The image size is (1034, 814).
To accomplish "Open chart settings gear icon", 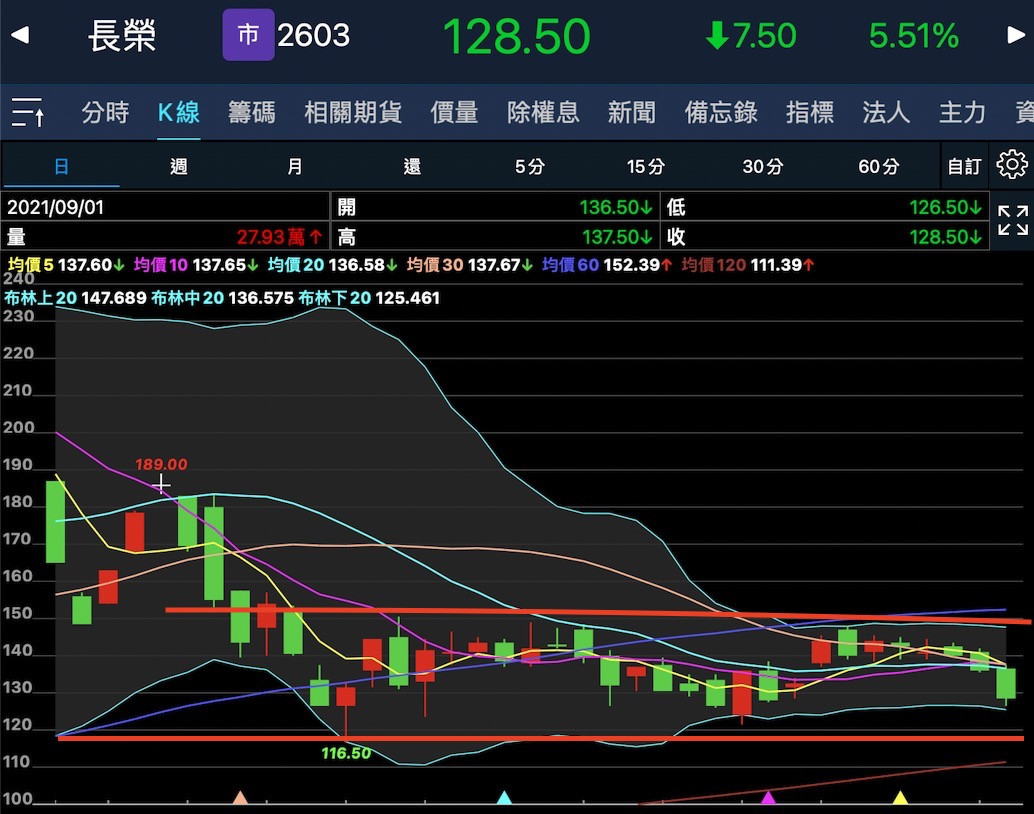I will point(1012,165).
